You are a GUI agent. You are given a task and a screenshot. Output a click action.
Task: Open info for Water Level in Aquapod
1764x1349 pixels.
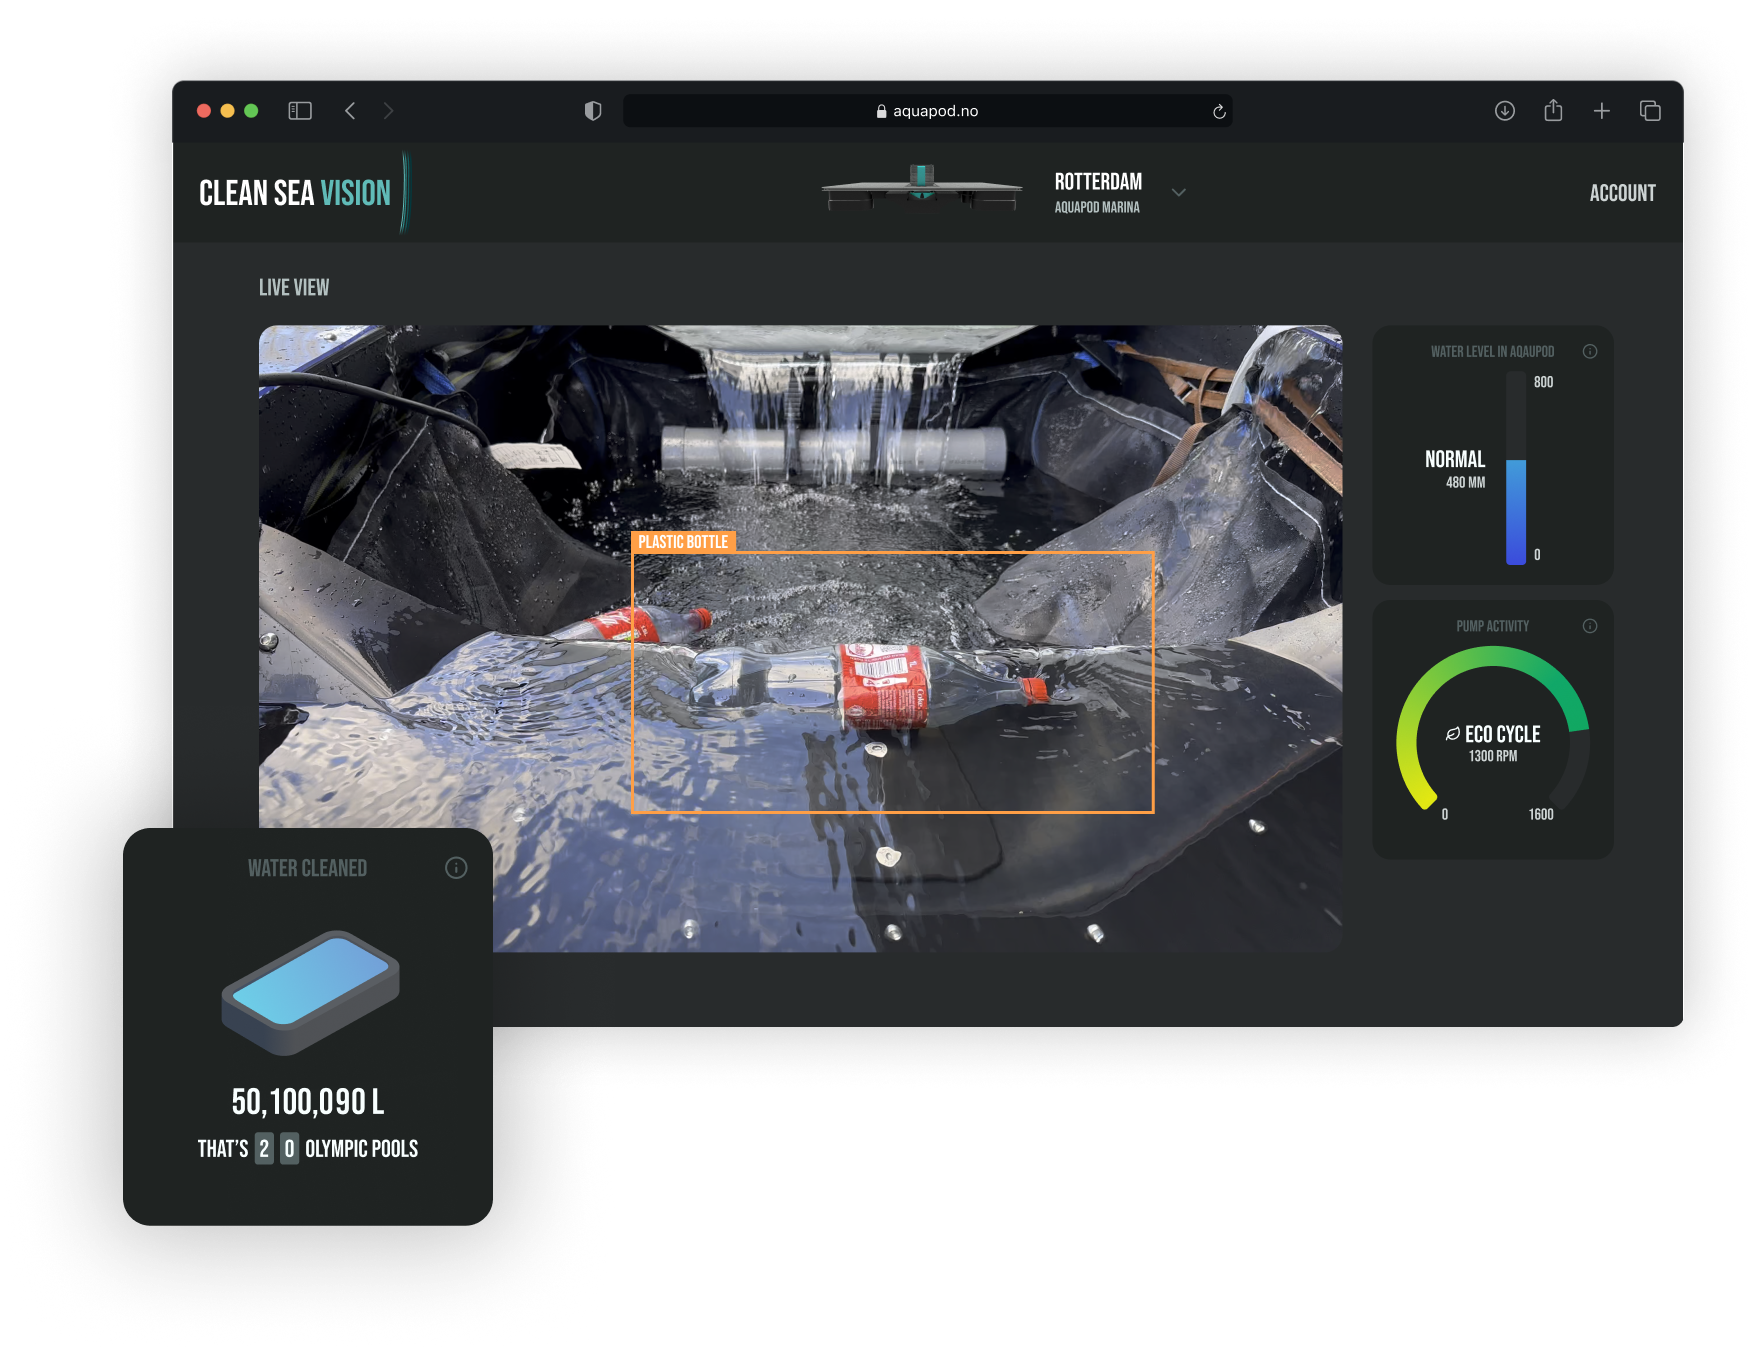click(x=1590, y=351)
